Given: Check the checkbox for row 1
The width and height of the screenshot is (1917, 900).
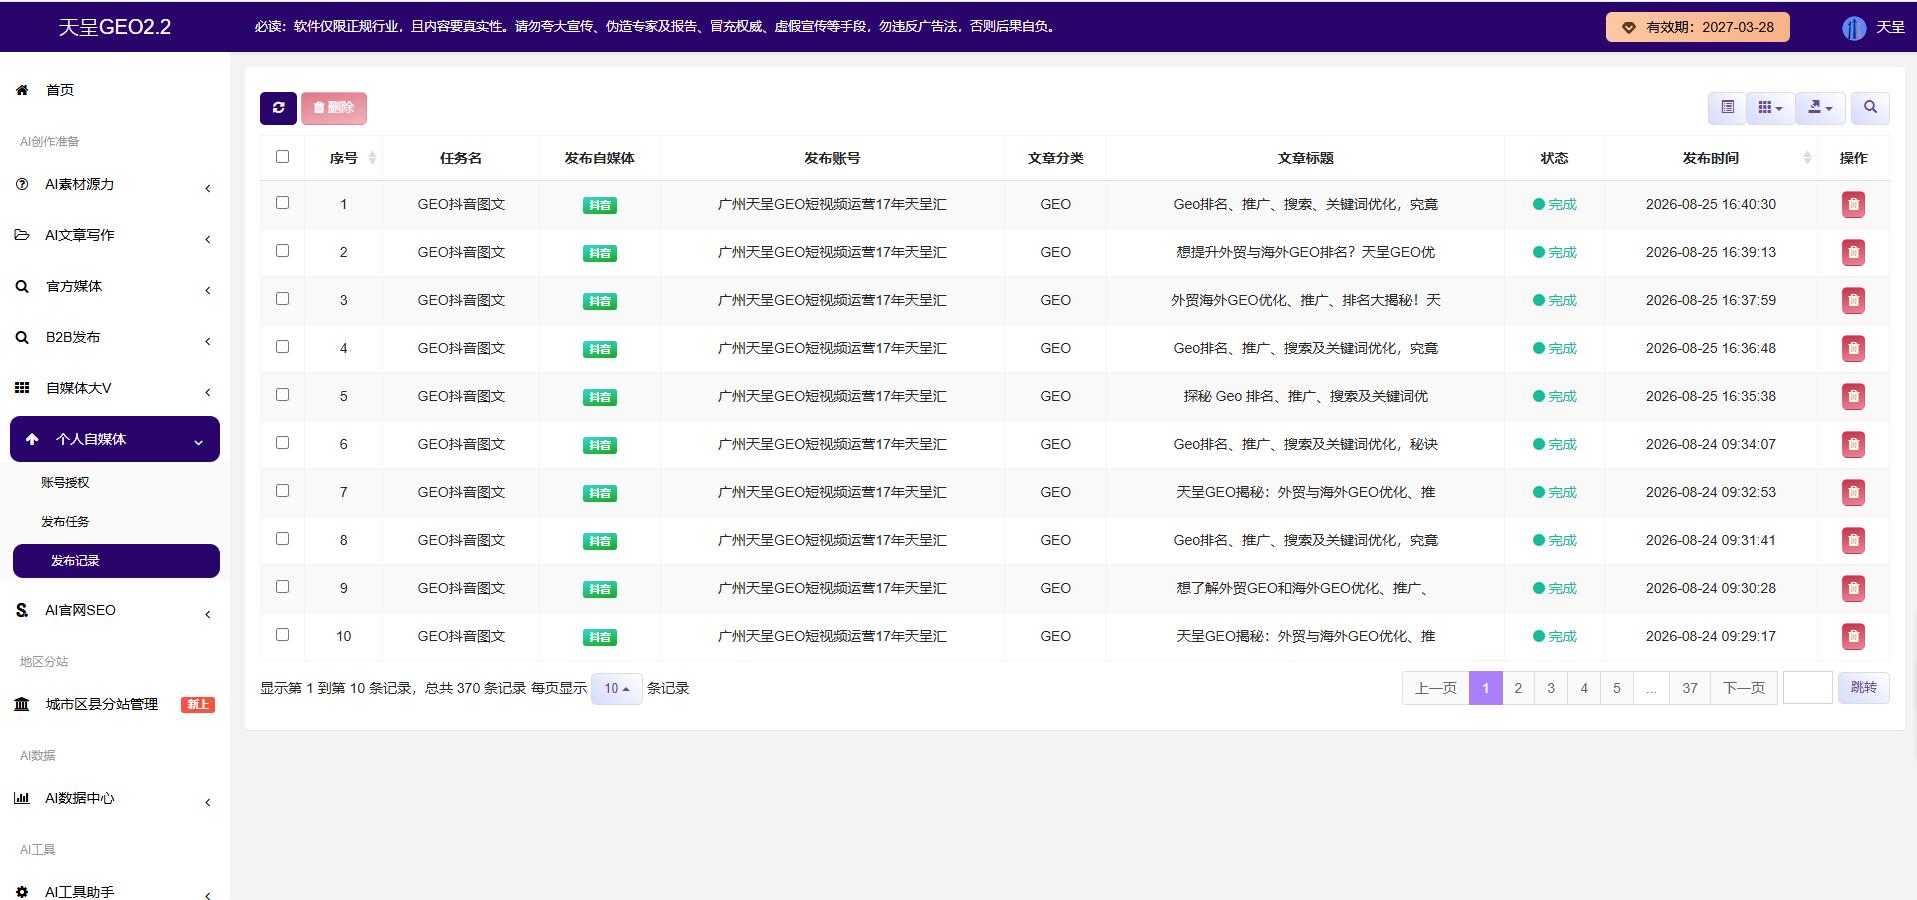Looking at the screenshot, I should tap(282, 203).
